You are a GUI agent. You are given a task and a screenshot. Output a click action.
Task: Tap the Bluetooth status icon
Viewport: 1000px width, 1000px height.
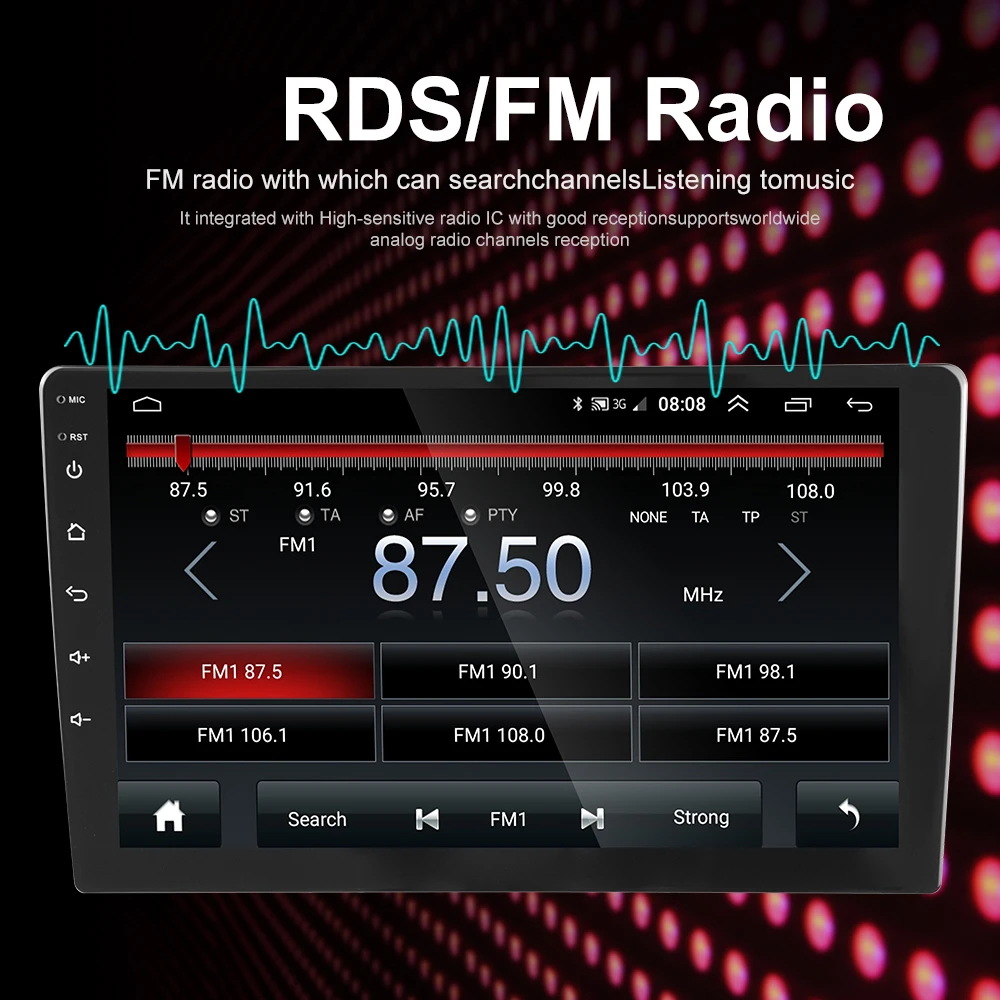point(578,404)
